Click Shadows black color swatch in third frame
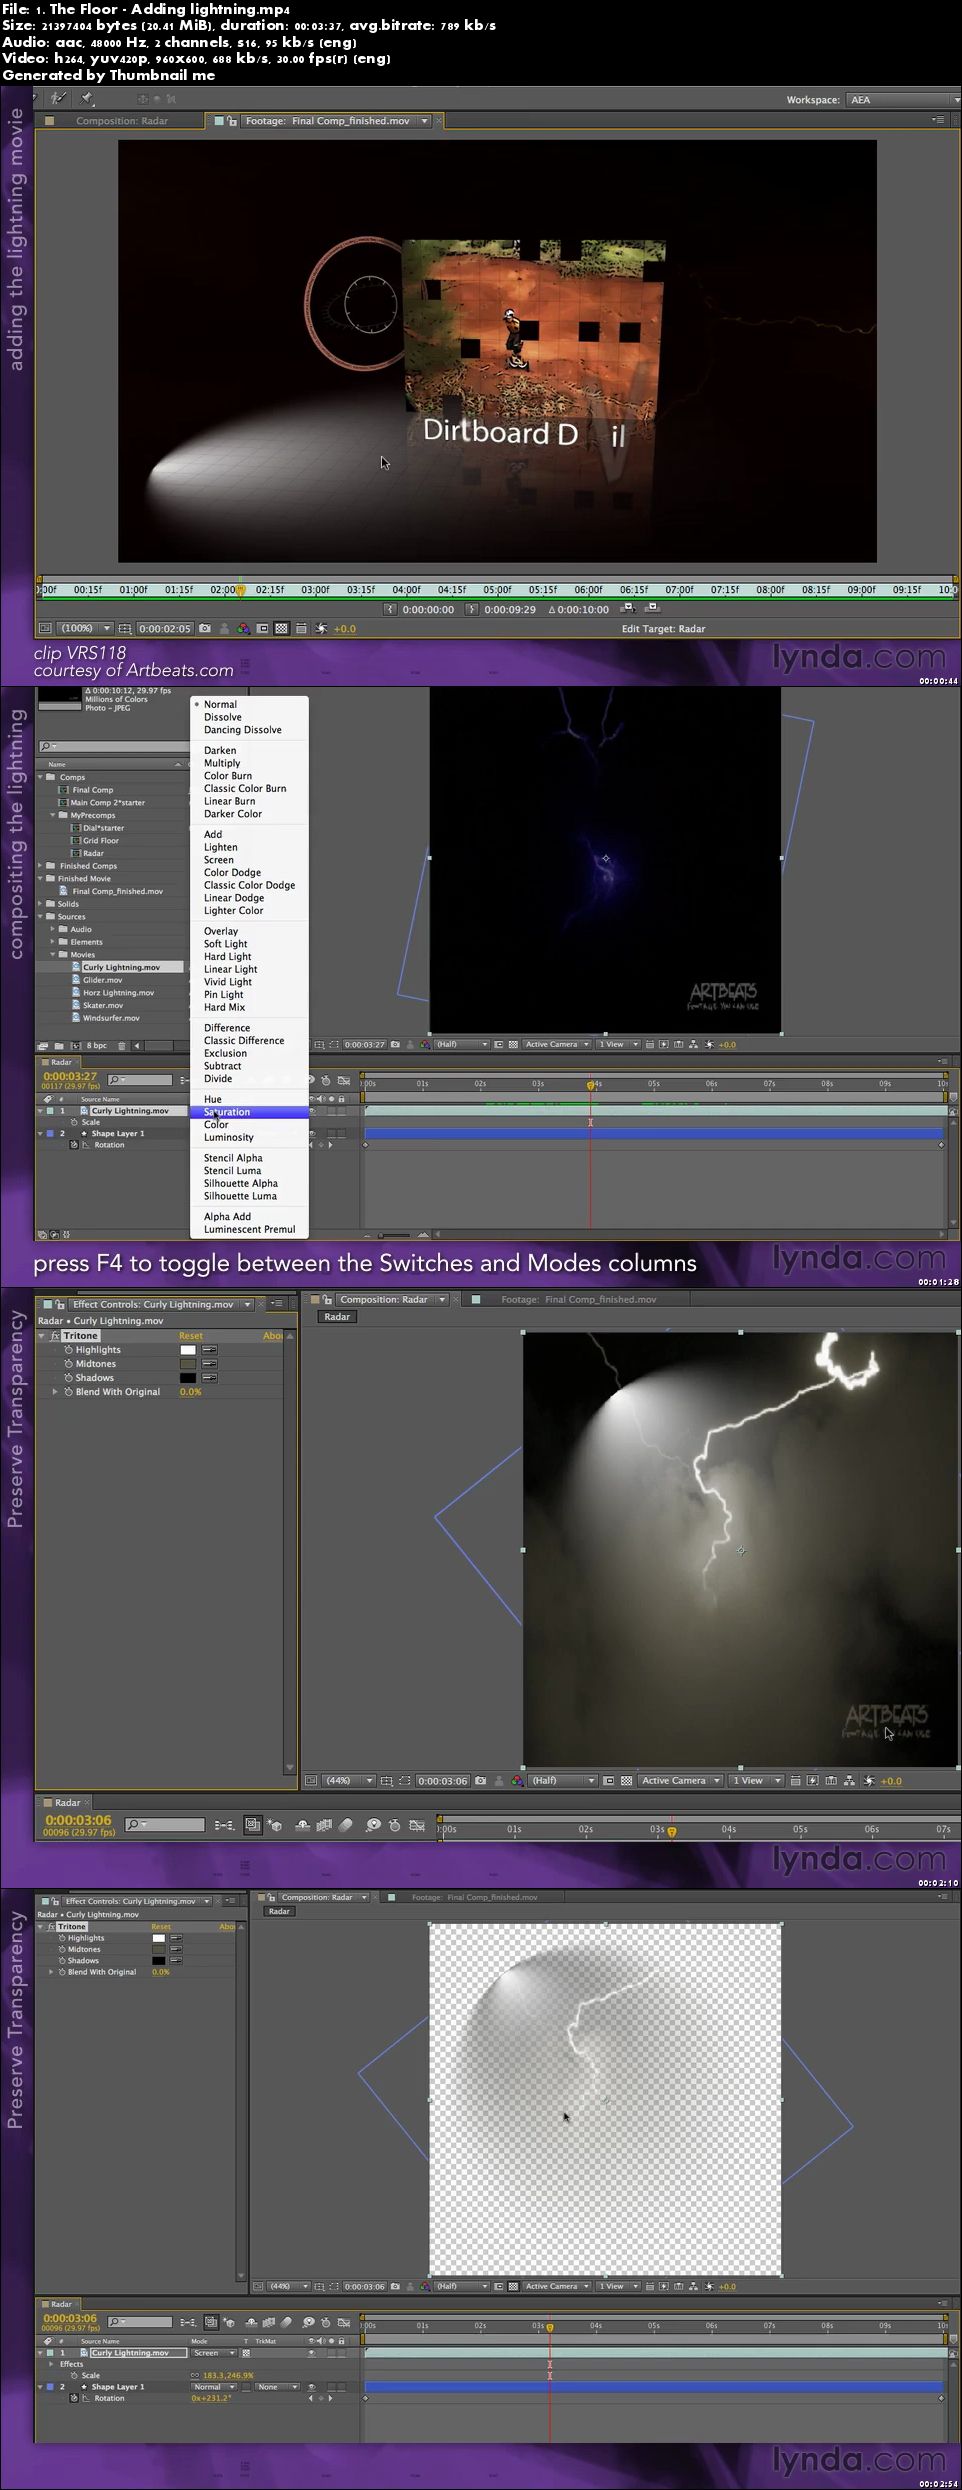 [x=188, y=1378]
